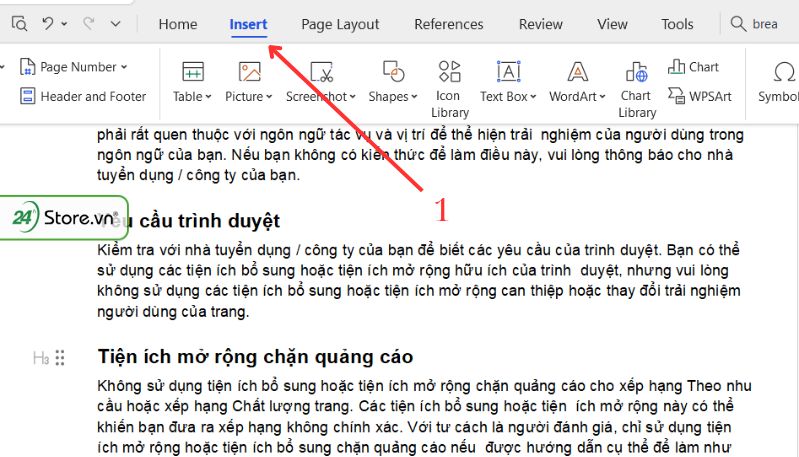Open the Table dropdown arrow
The image size is (799, 457).
click(x=208, y=97)
